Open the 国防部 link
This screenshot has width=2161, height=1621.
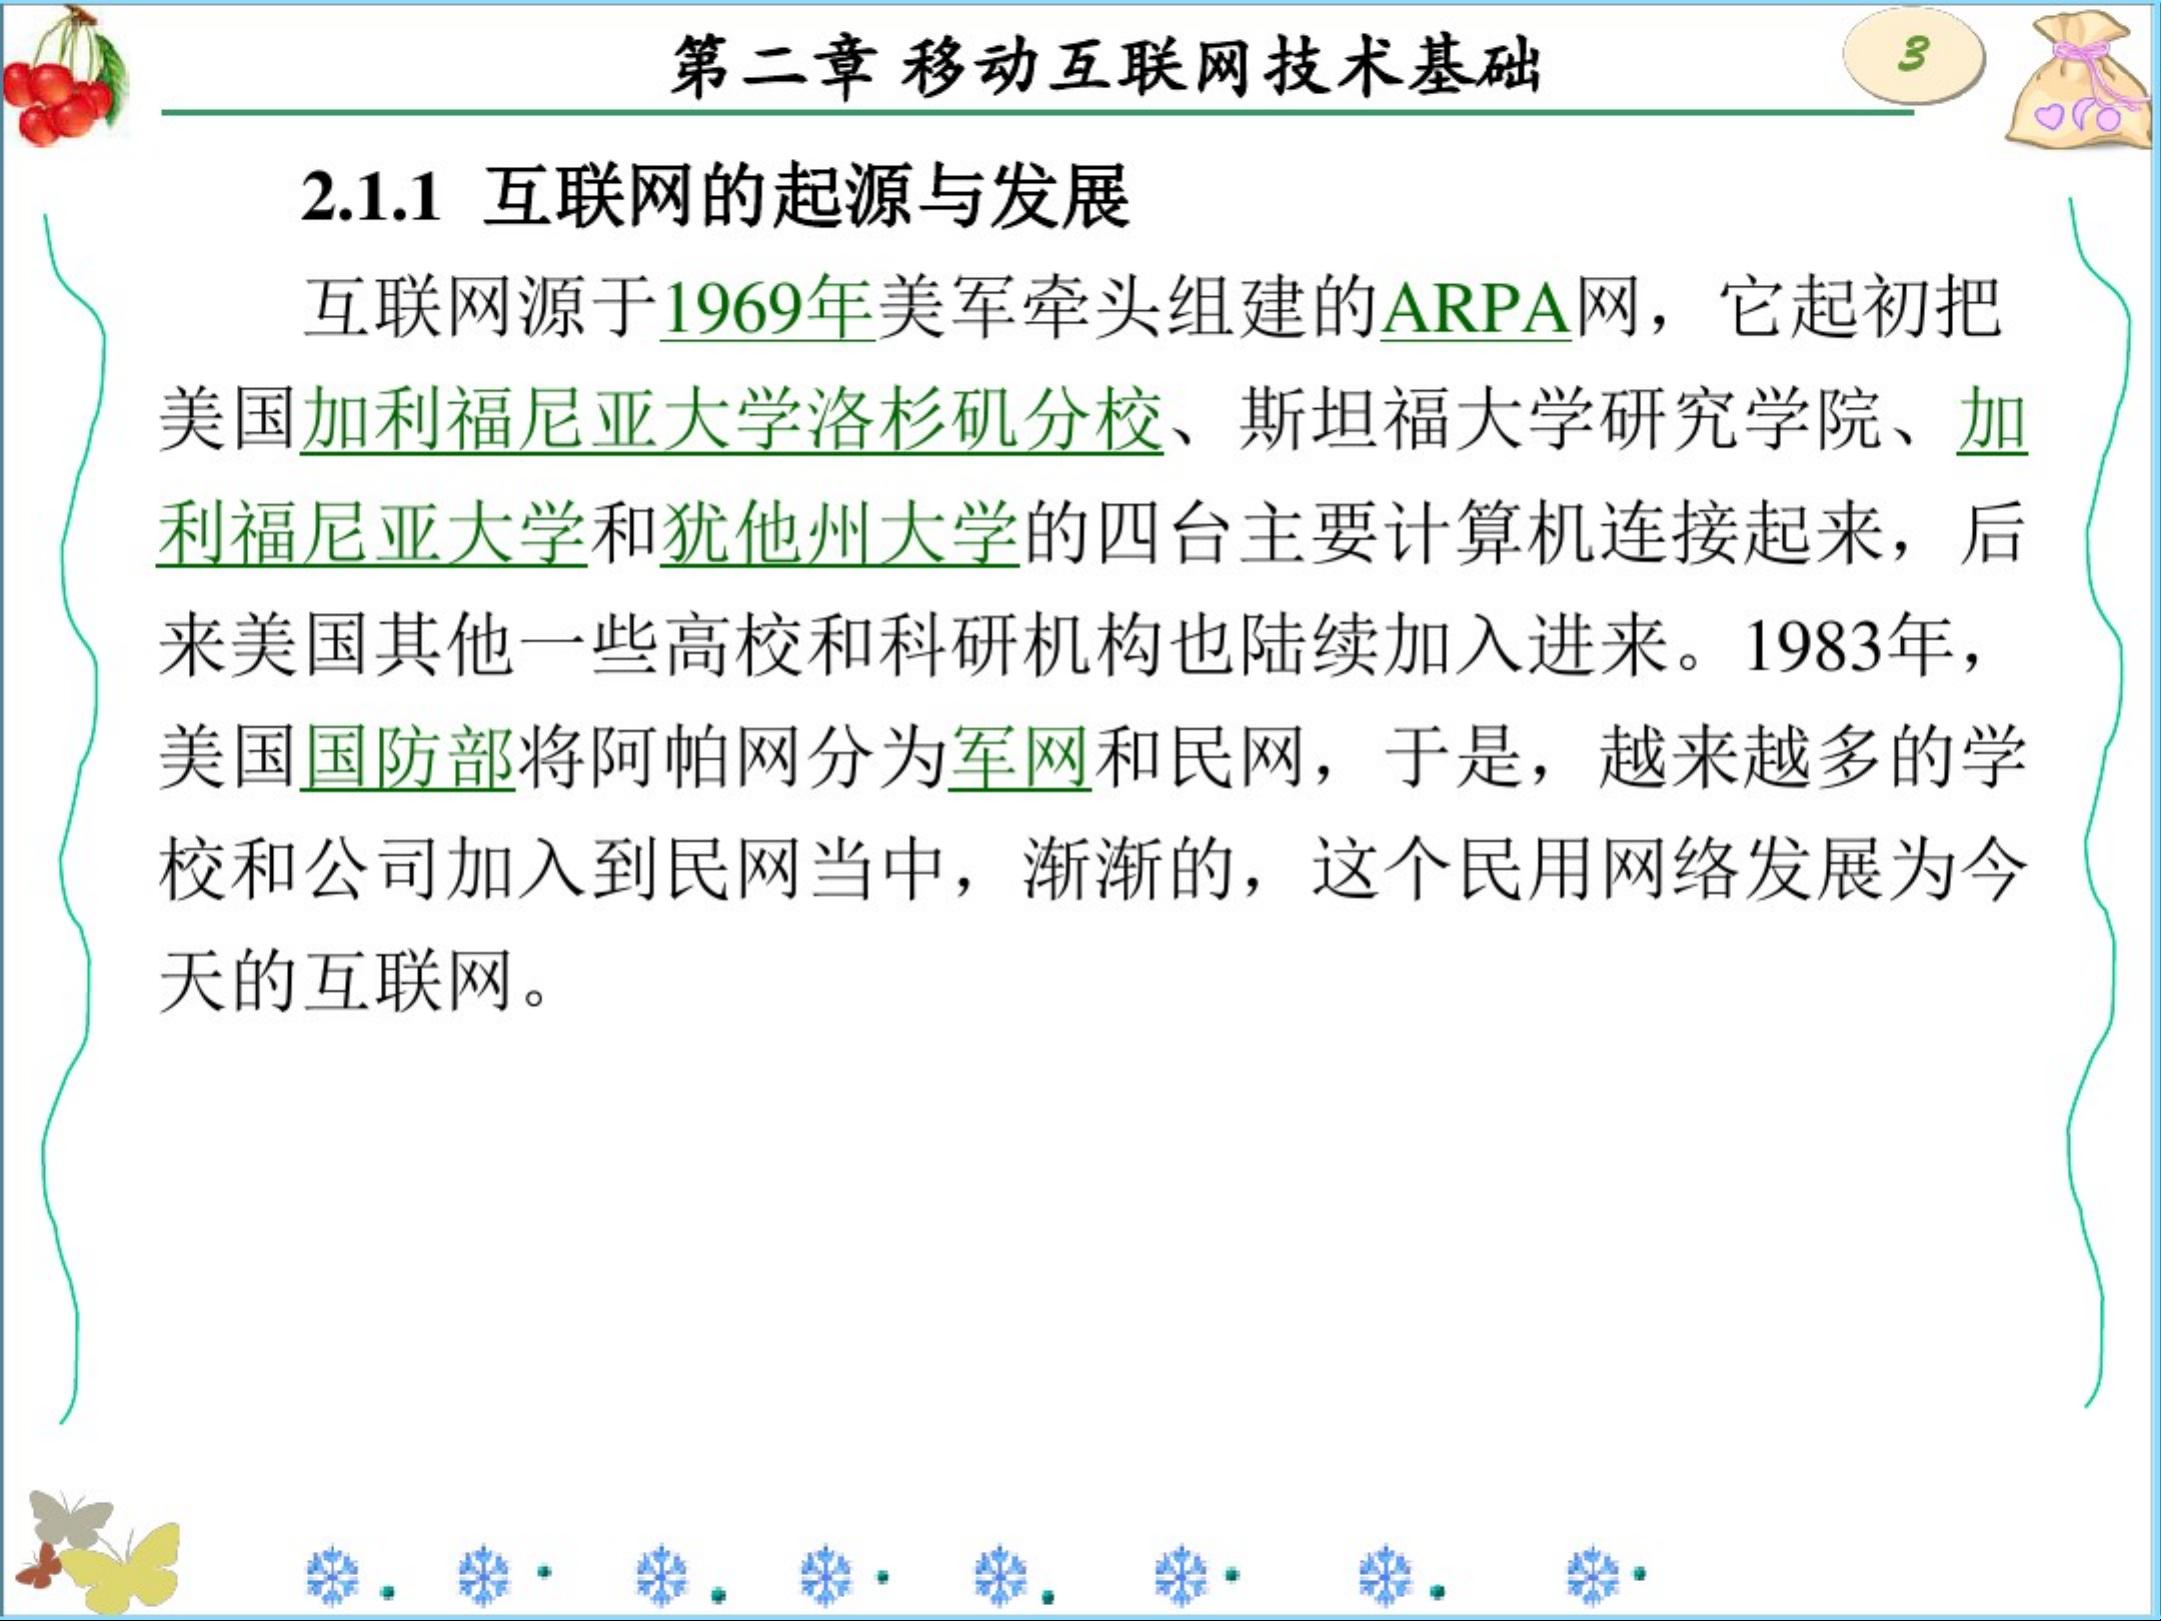[x=408, y=757]
